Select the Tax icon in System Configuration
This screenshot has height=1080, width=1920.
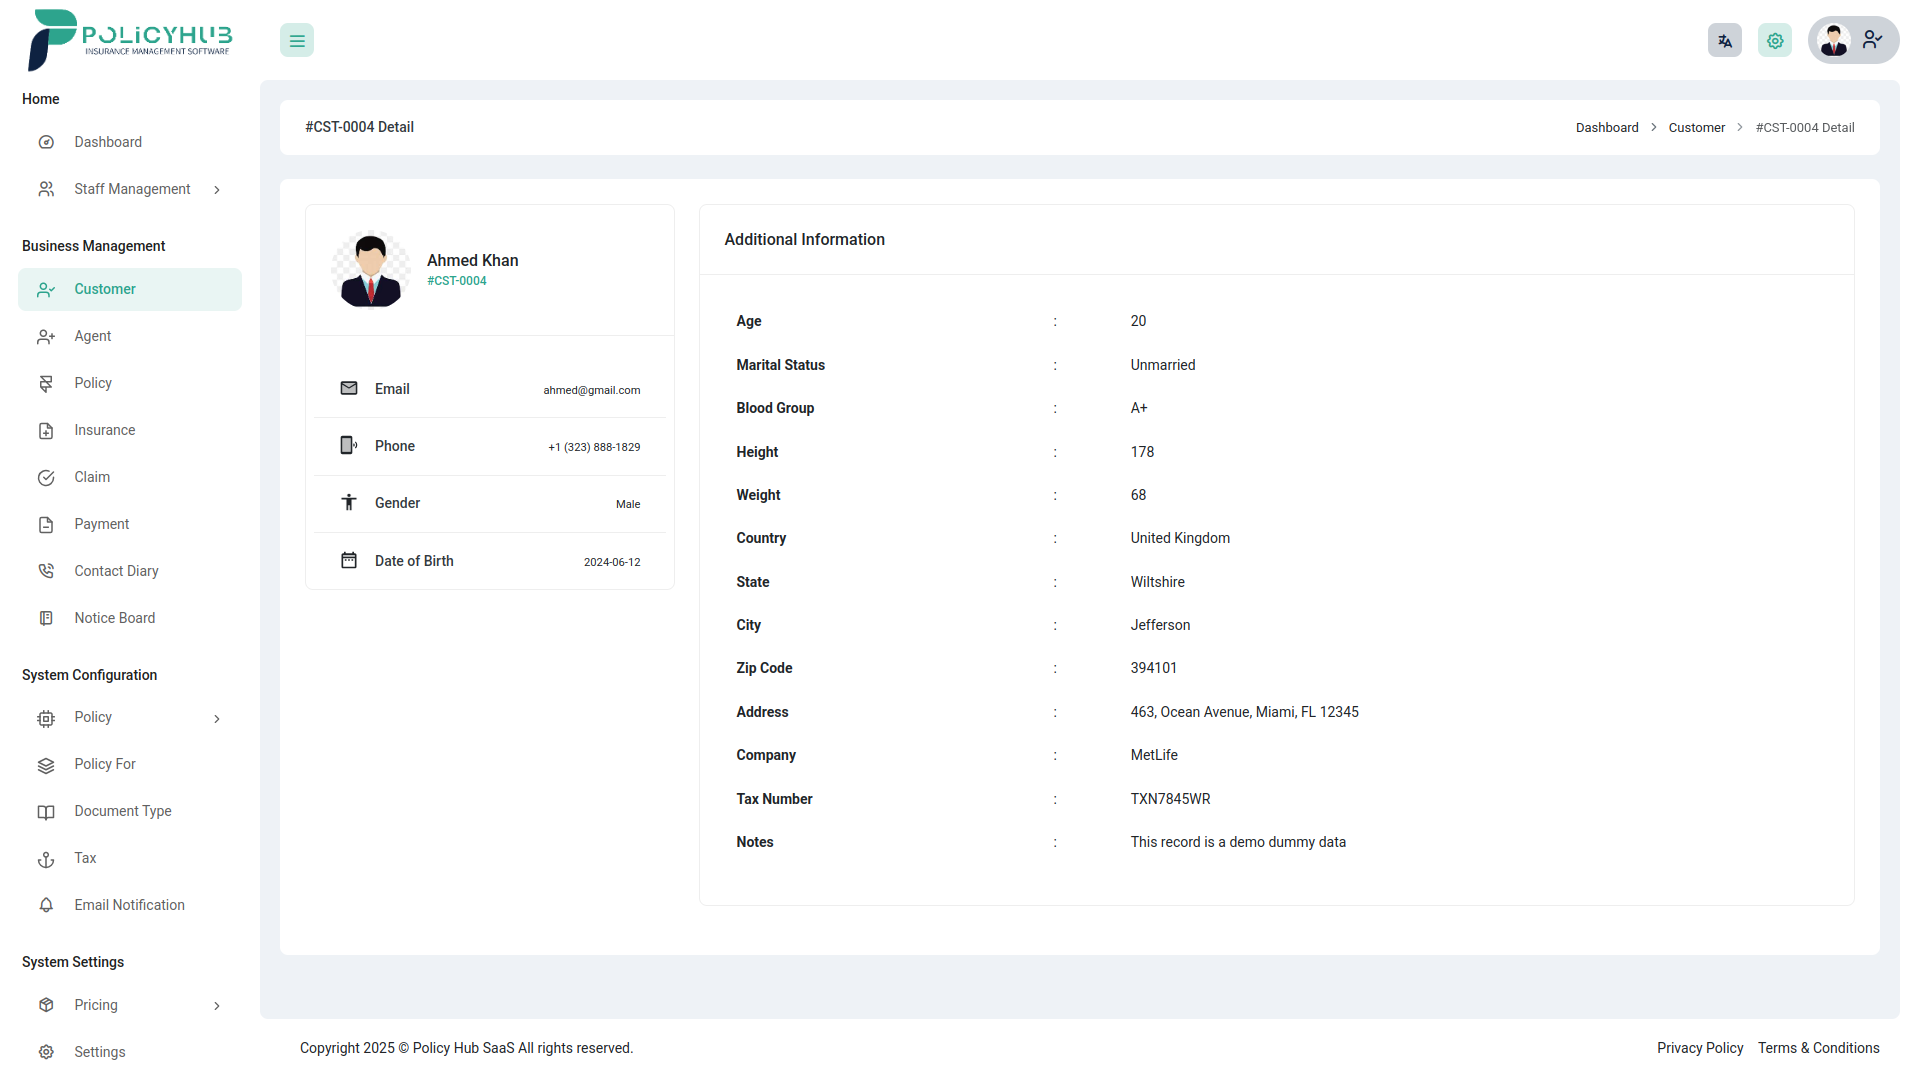tap(46, 858)
